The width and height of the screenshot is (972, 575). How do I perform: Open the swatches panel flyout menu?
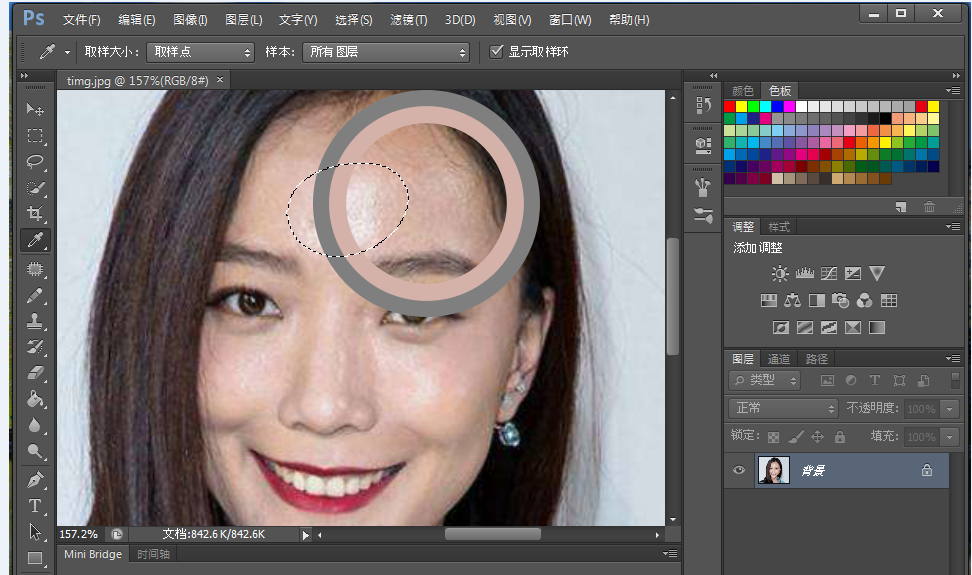[x=953, y=90]
